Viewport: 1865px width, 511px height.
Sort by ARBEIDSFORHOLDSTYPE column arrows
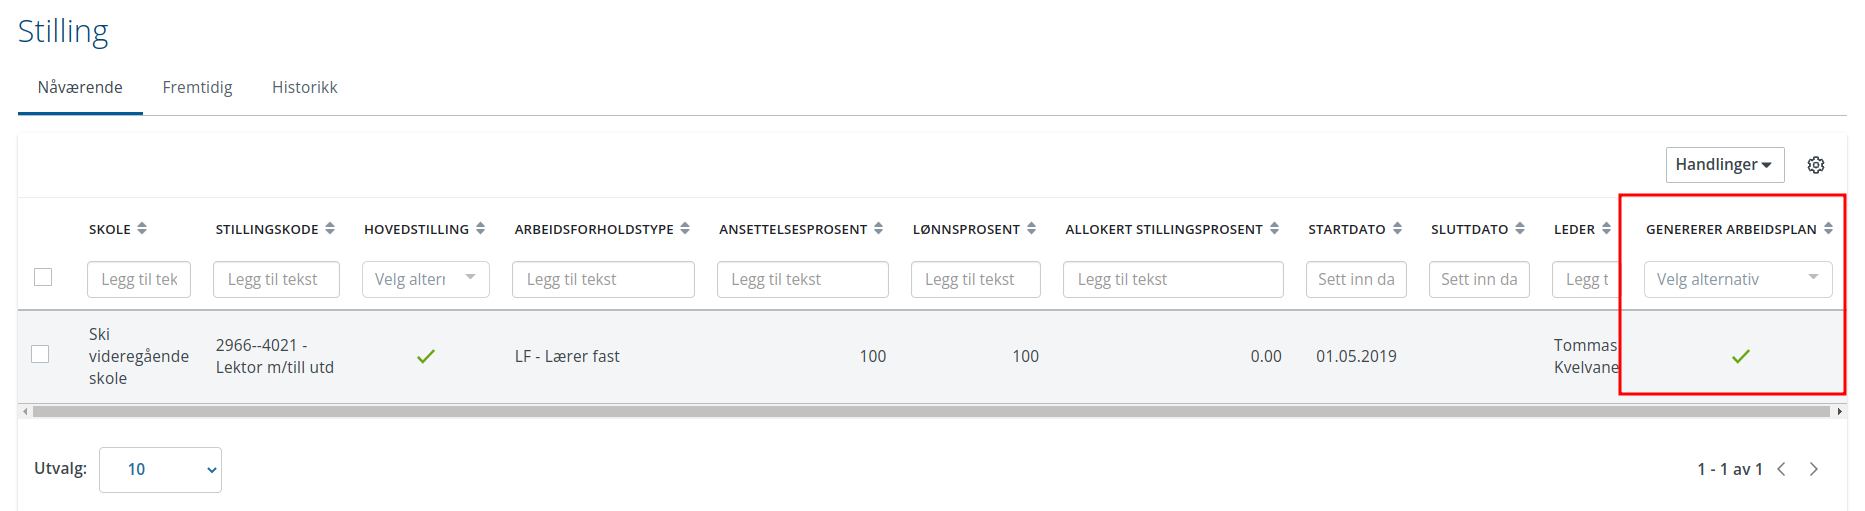(685, 229)
